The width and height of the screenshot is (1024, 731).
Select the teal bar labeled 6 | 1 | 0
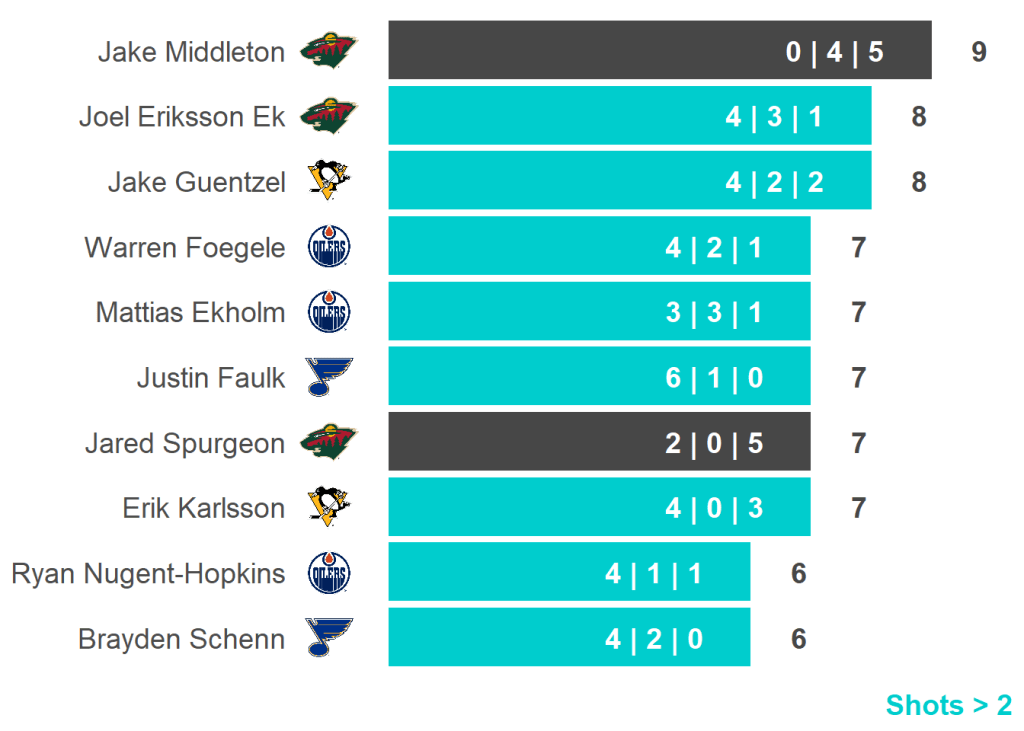(599, 376)
